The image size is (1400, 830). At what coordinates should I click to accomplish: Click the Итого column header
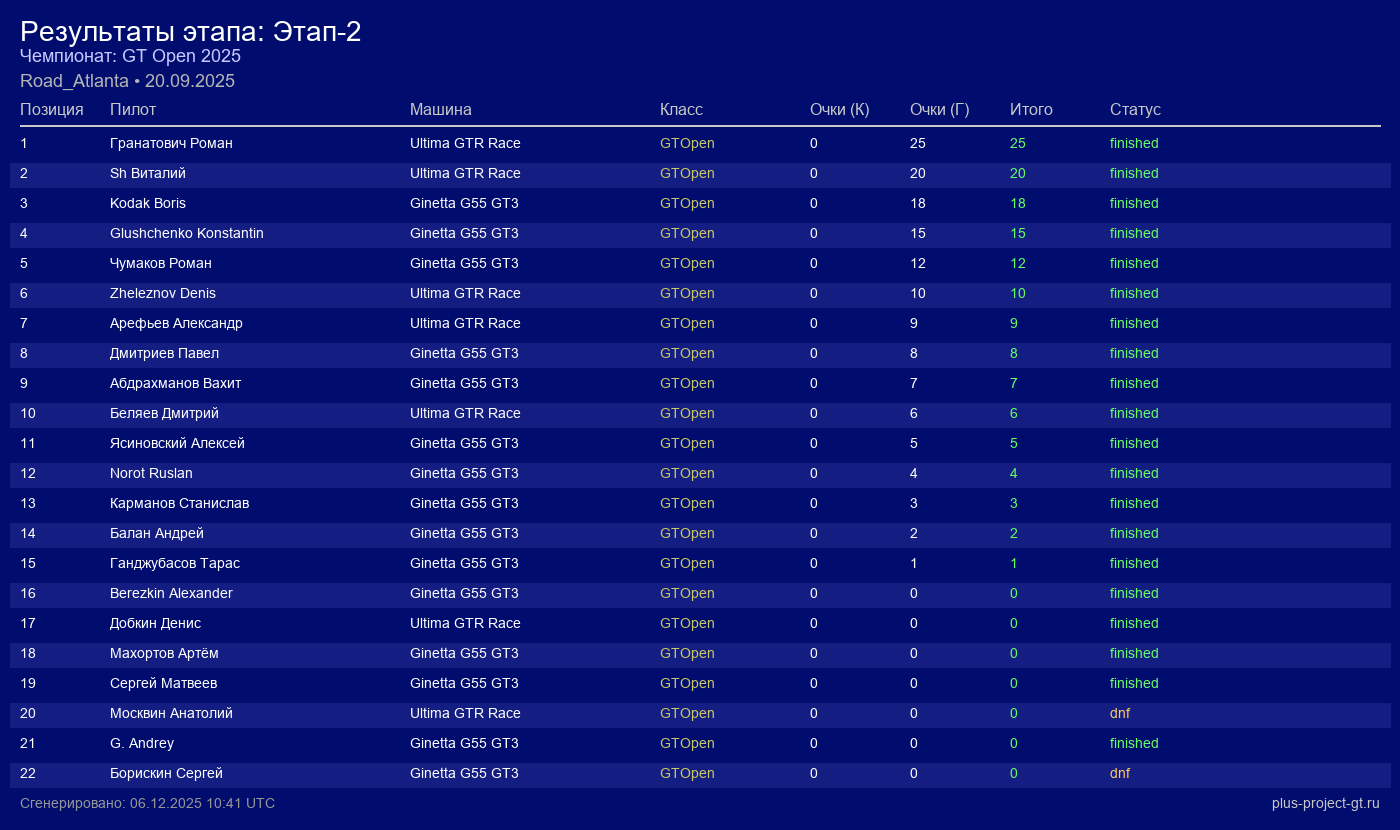point(1031,109)
